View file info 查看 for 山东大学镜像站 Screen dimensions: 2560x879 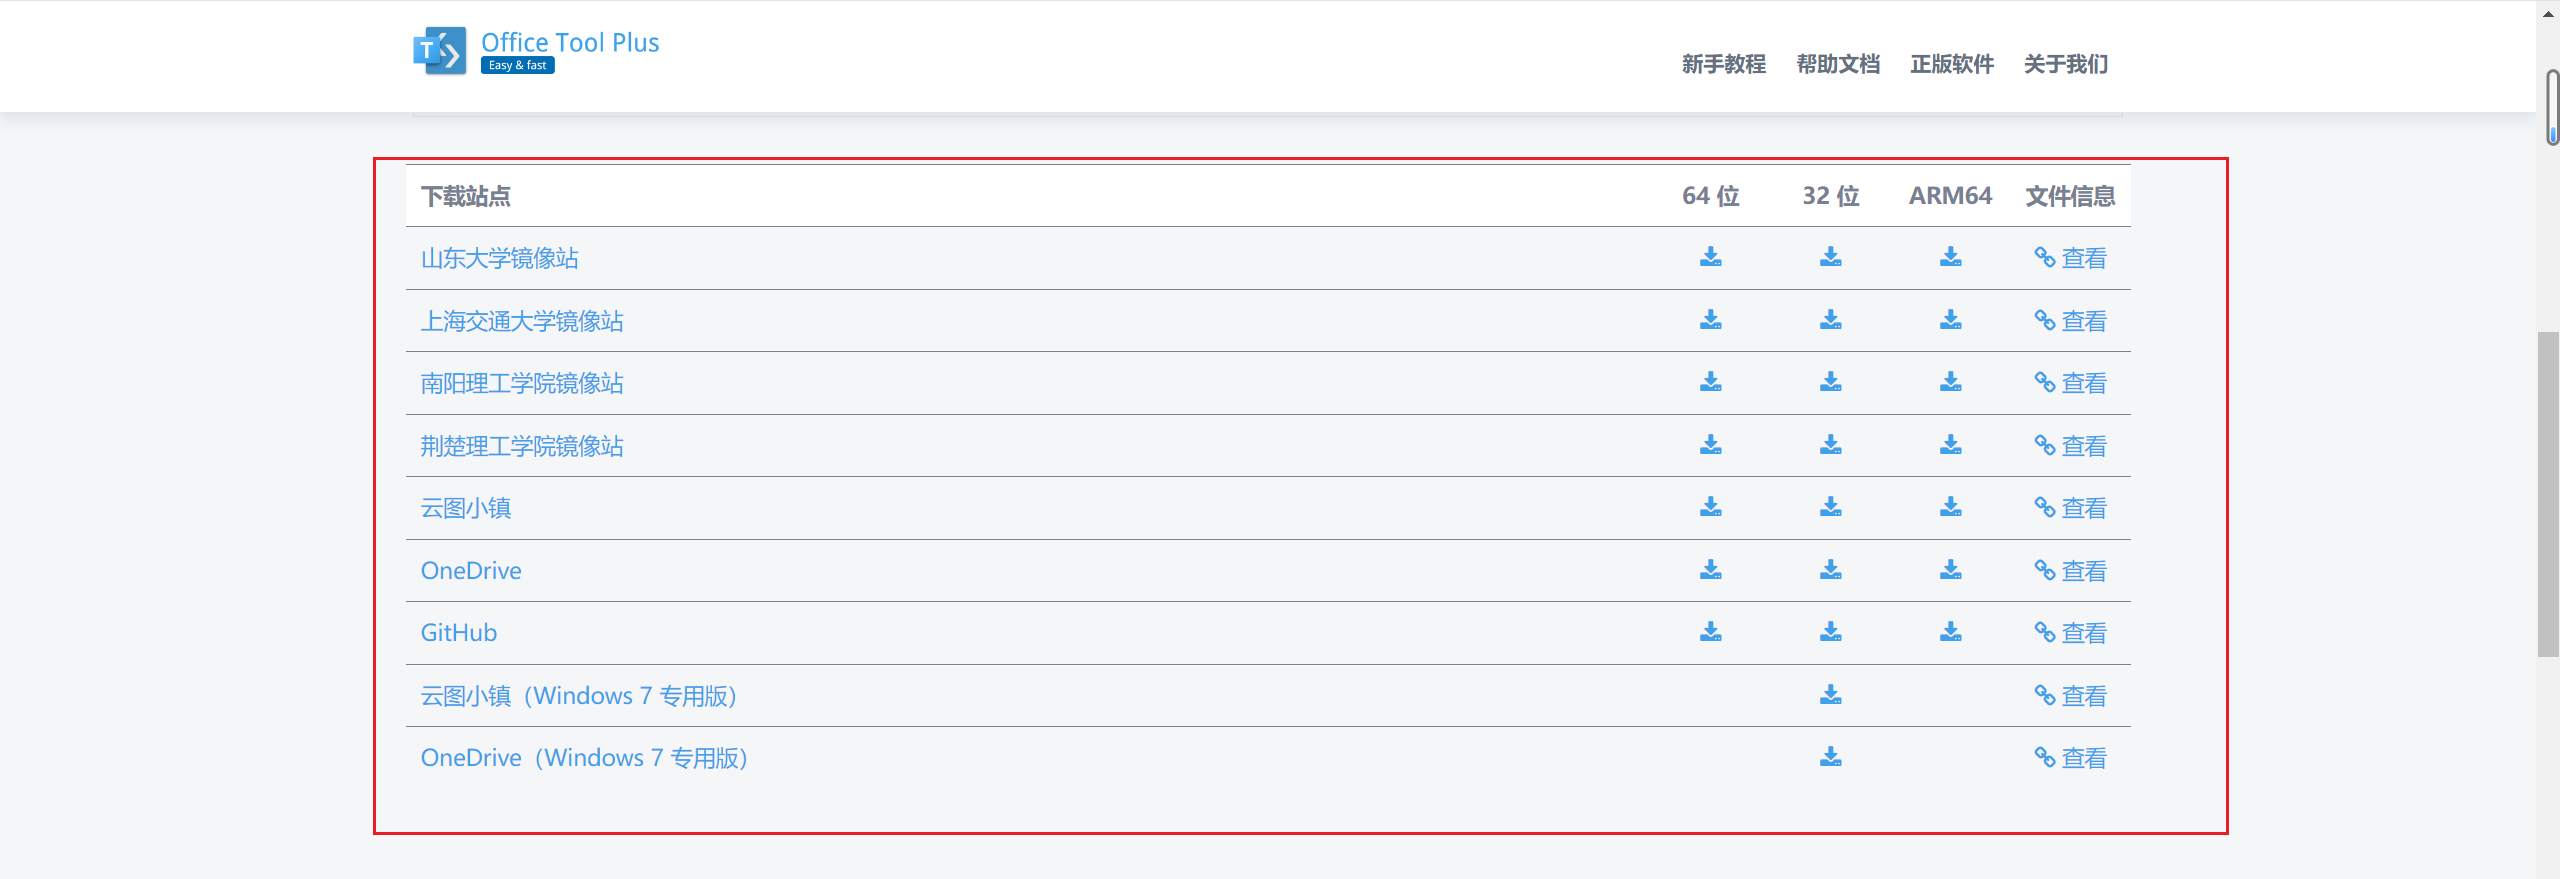click(x=2071, y=258)
